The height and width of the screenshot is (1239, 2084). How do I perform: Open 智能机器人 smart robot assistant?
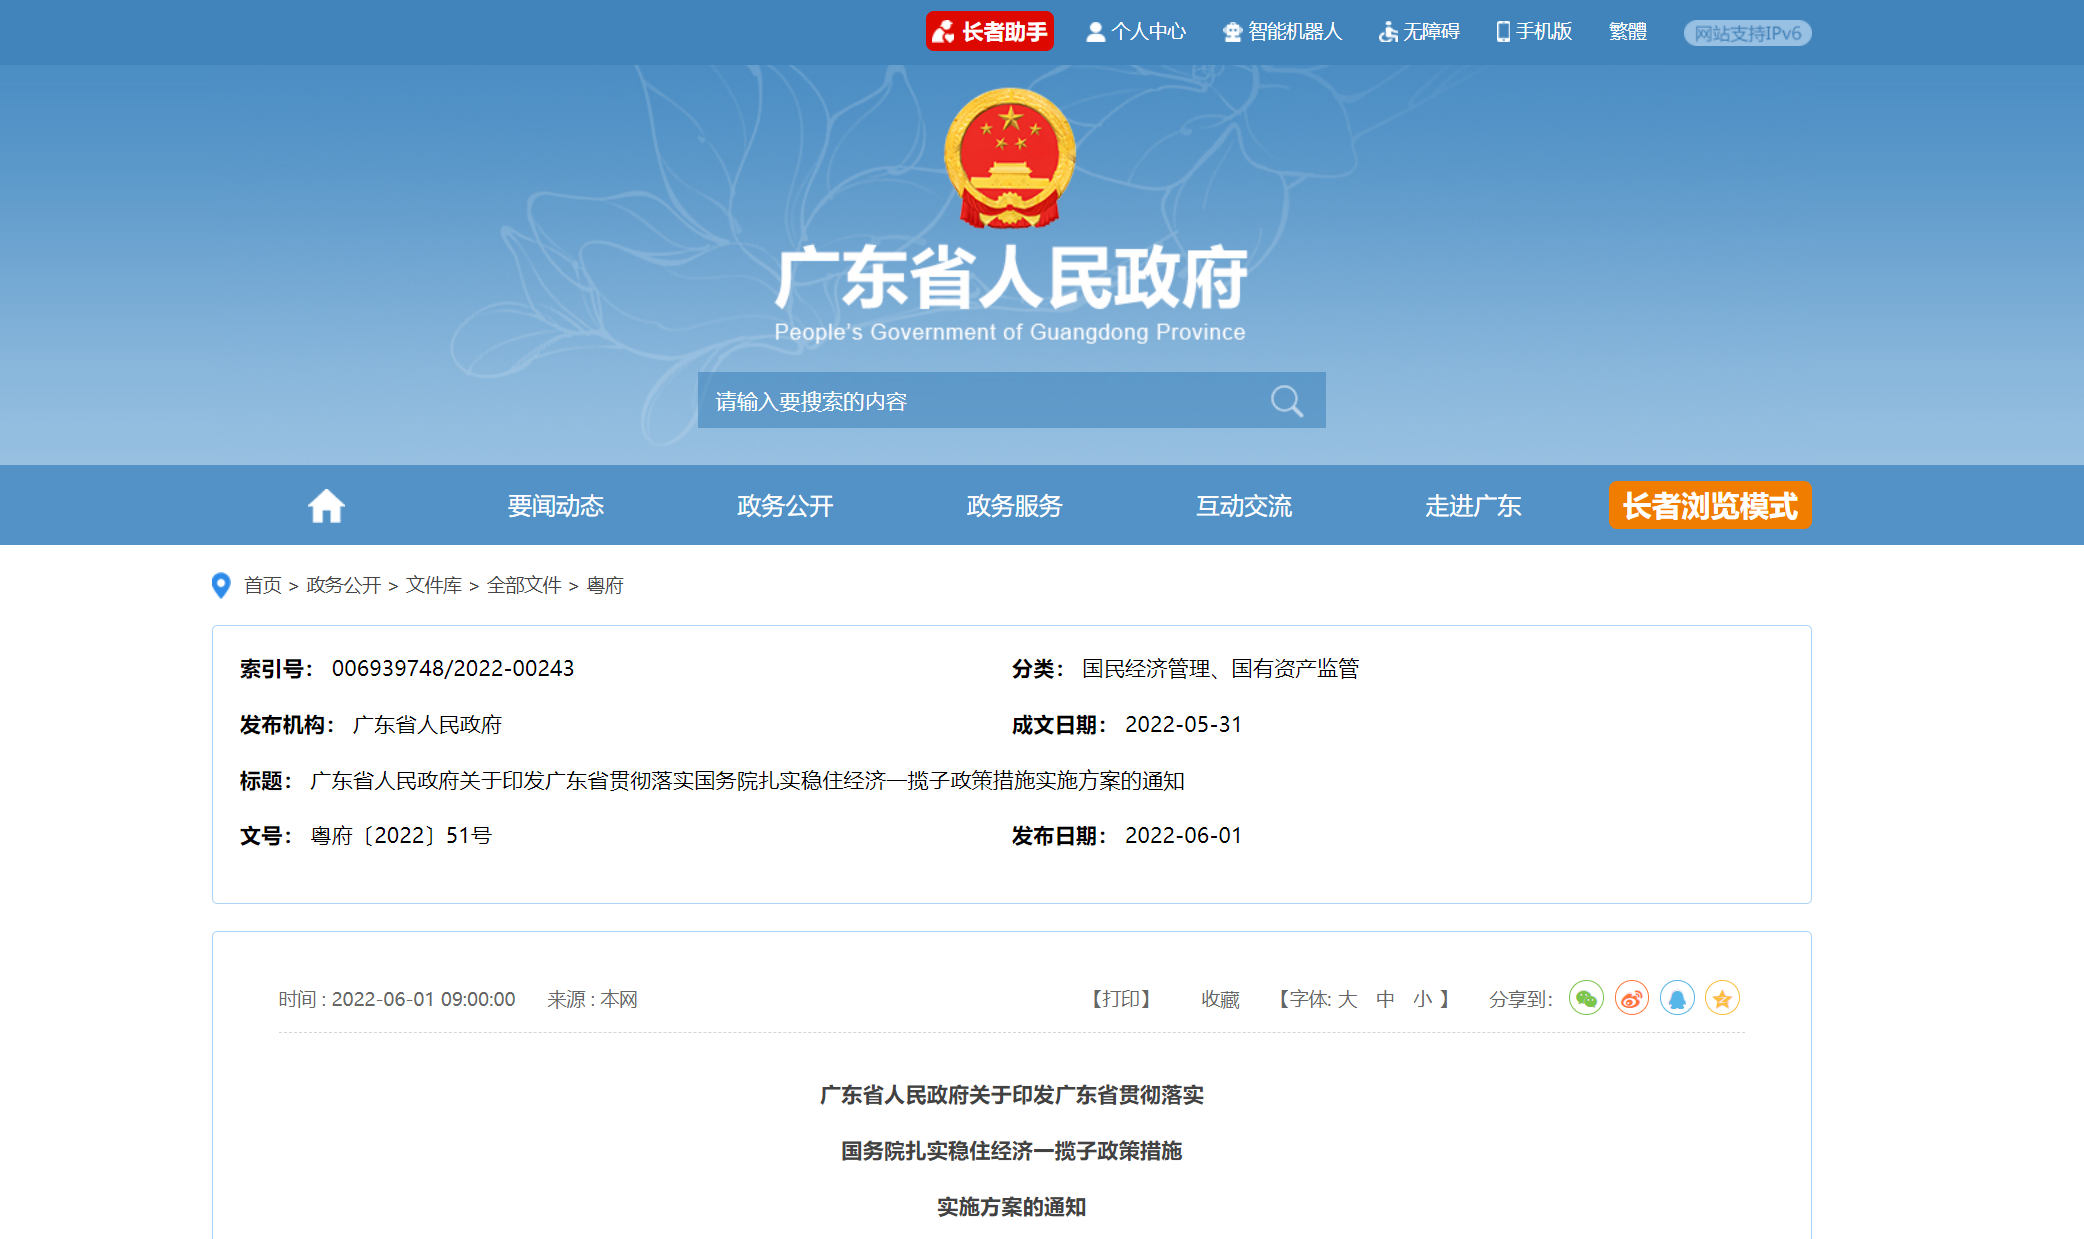[1281, 31]
